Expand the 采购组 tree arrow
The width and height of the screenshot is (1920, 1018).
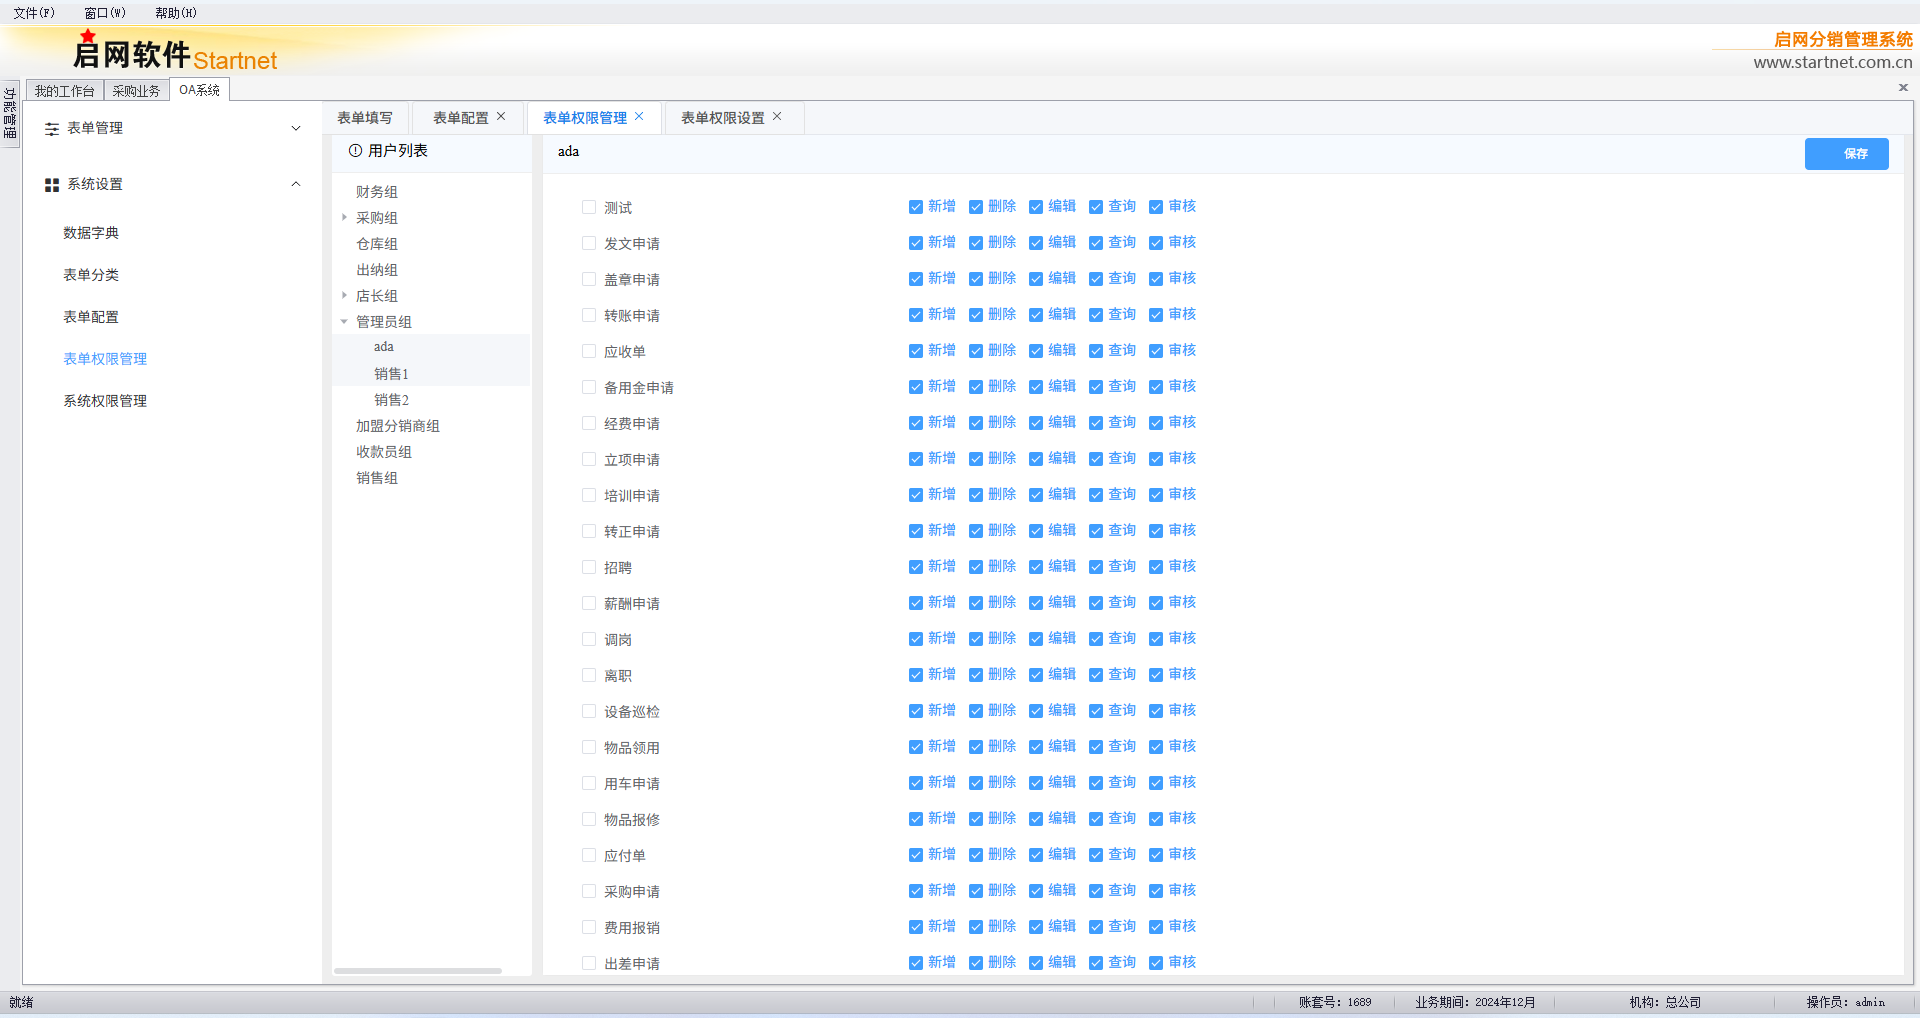(344, 217)
